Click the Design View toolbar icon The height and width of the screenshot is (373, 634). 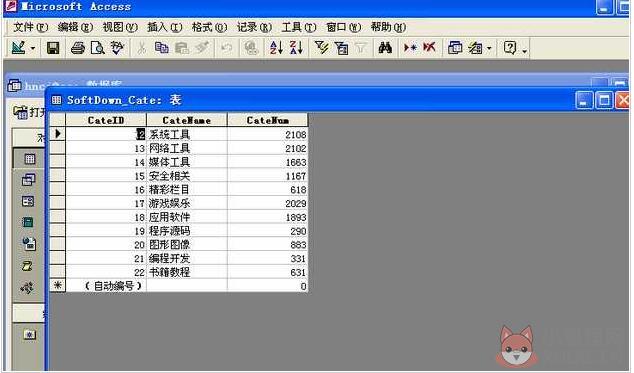point(18,48)
